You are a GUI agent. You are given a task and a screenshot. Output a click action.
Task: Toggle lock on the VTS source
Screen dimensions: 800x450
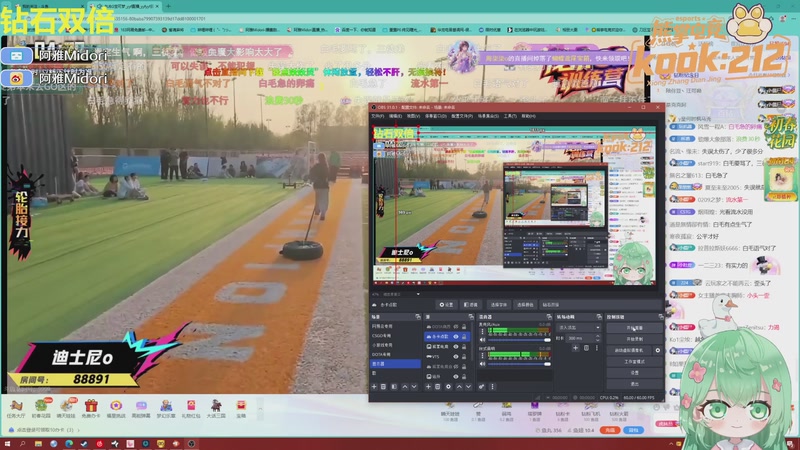(x=464, y=357)
